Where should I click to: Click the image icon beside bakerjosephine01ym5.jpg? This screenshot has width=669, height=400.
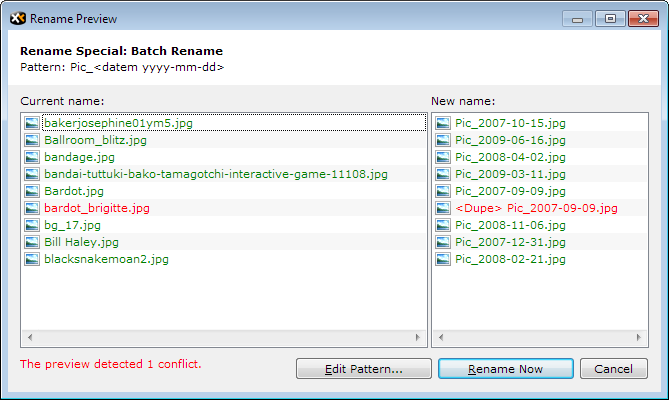pos(32,123)
